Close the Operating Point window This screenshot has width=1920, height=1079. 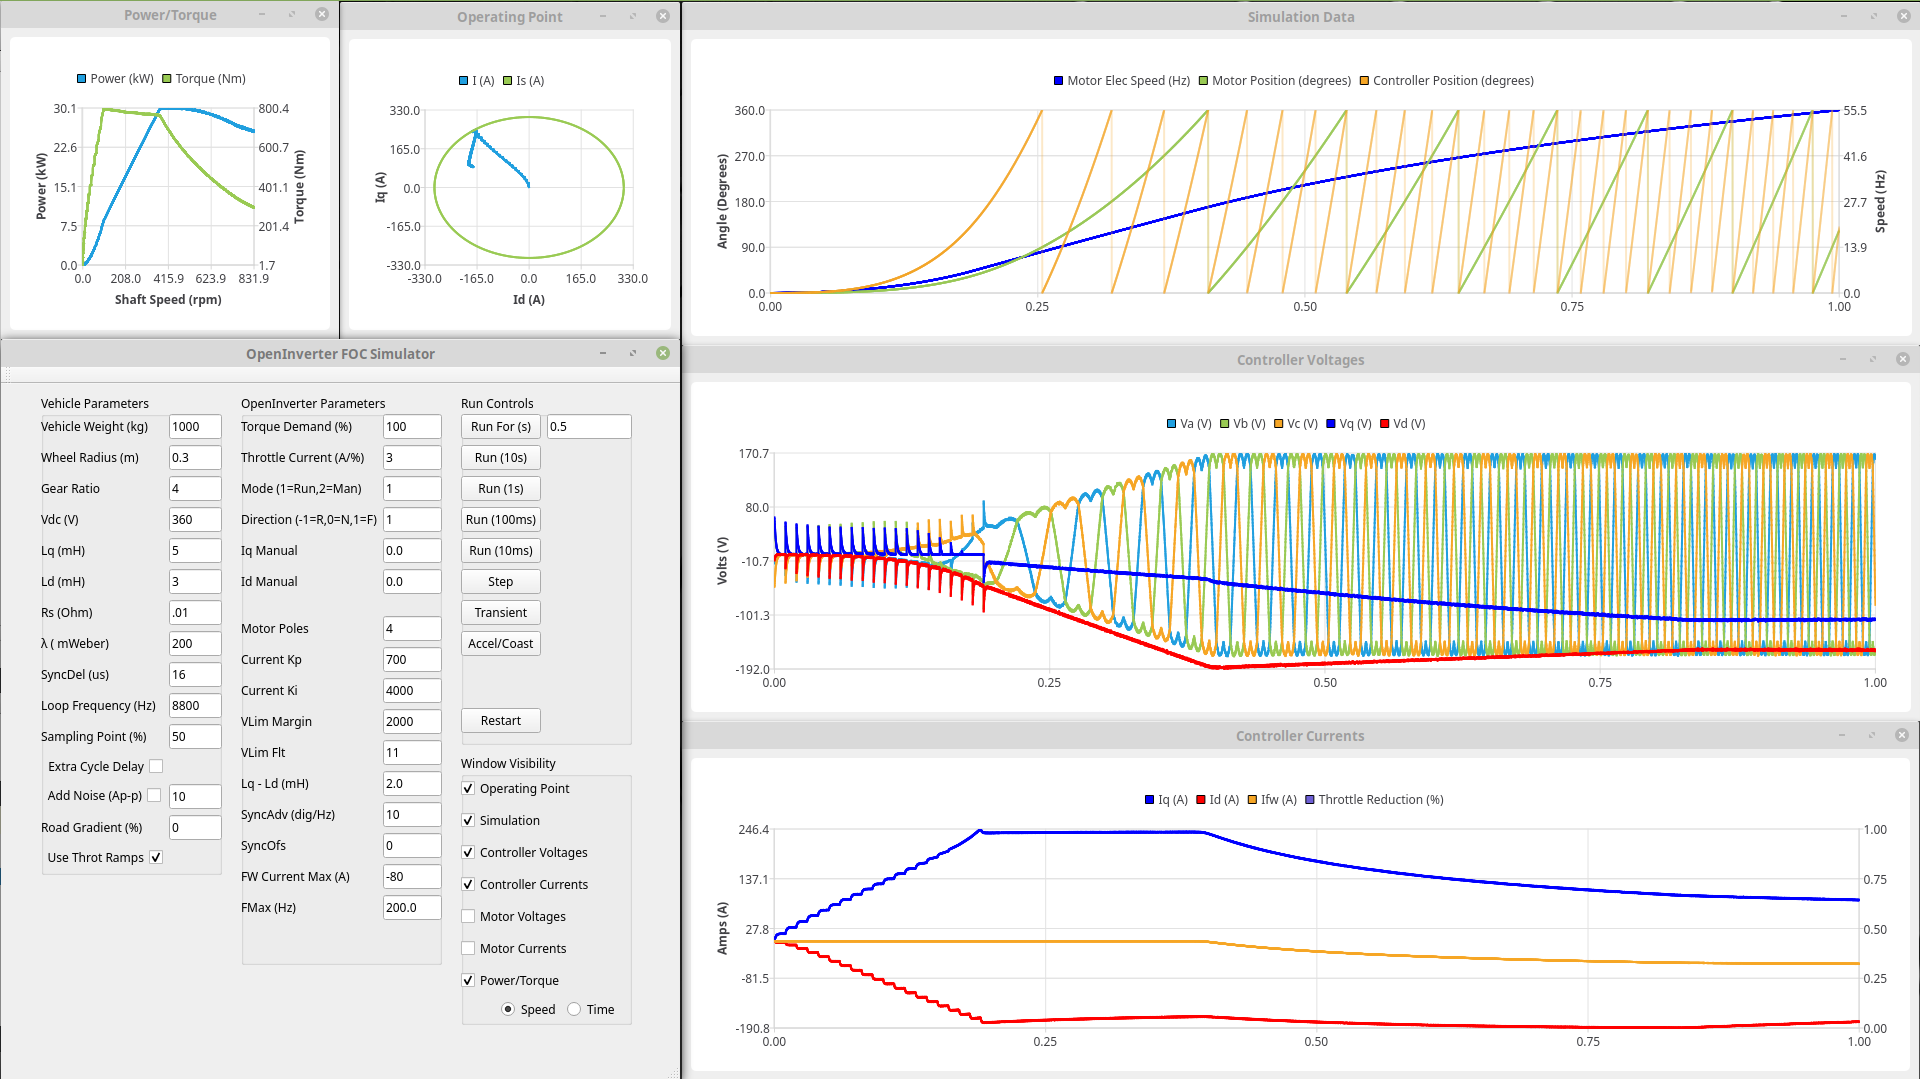coord(662,16)
